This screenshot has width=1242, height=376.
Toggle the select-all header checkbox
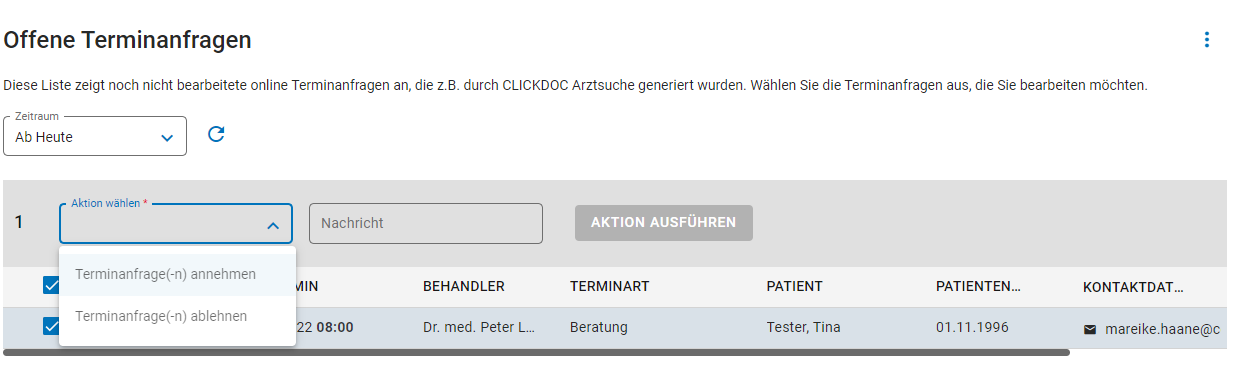click(x=52, y=286)
